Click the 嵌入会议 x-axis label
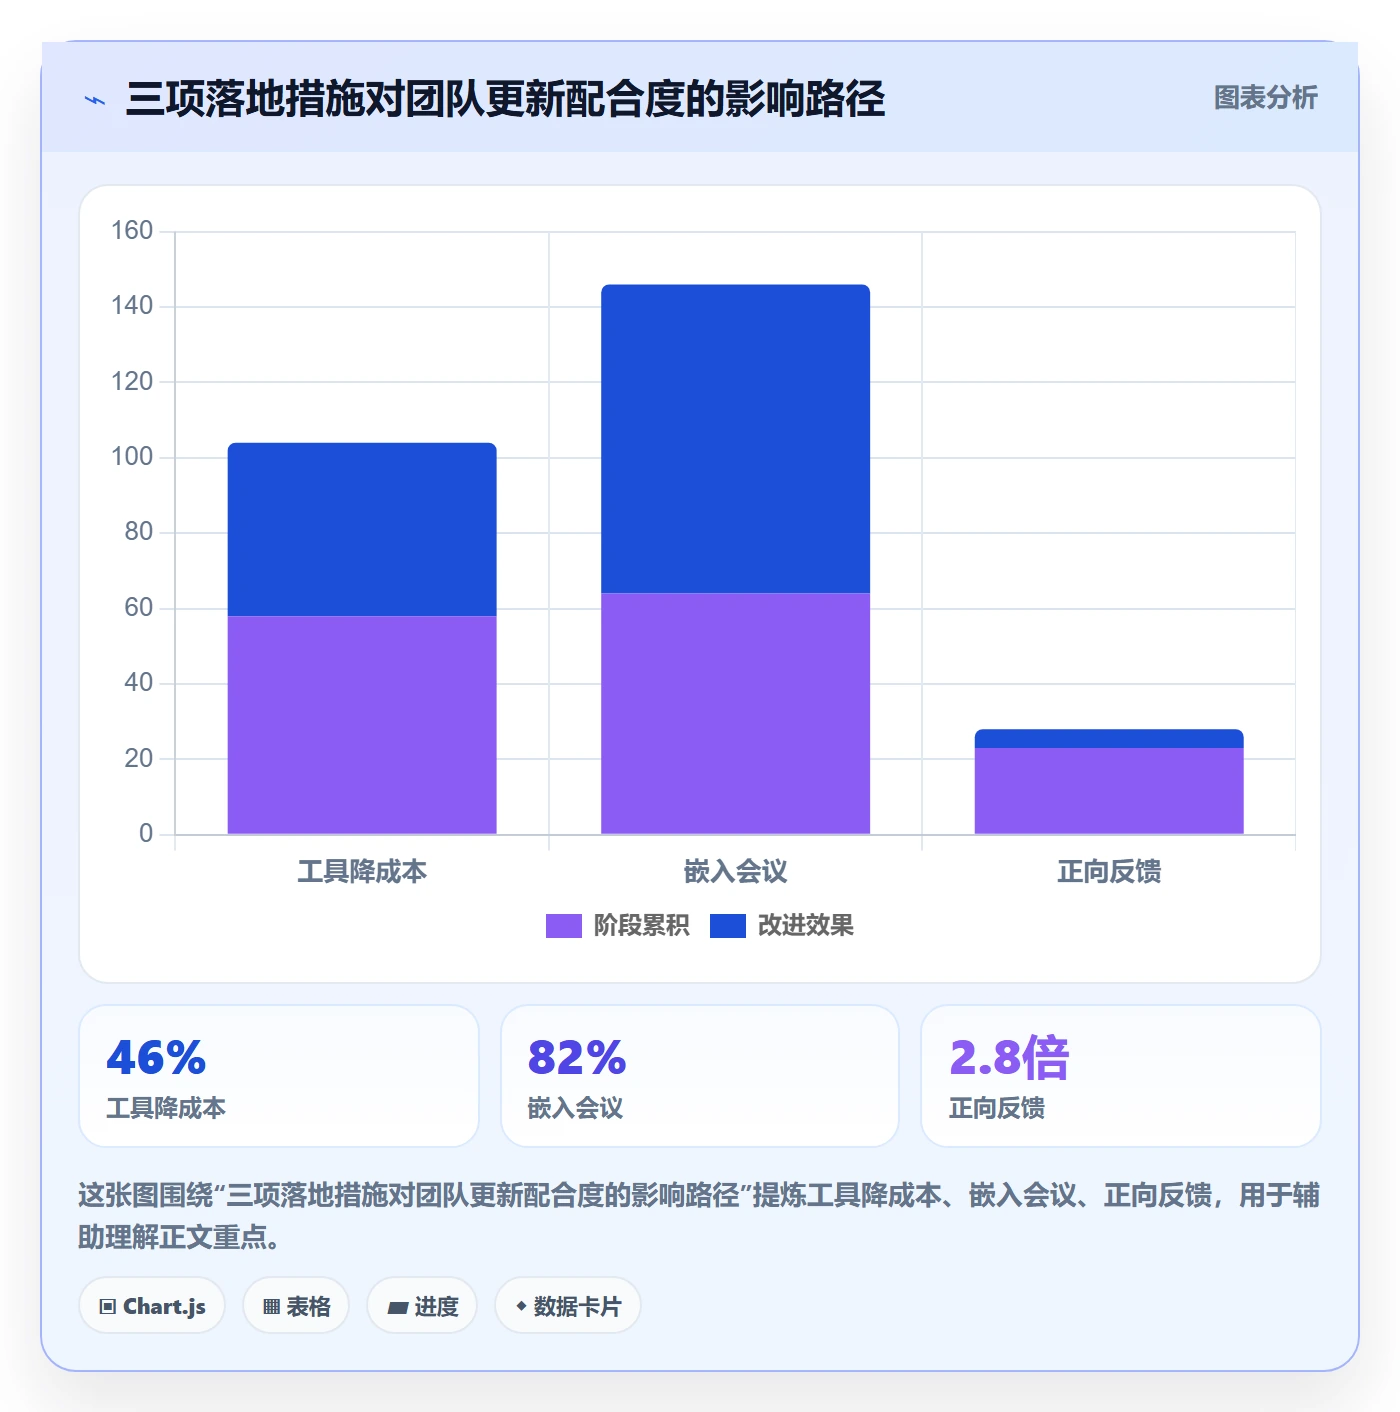 click(735, 872)
